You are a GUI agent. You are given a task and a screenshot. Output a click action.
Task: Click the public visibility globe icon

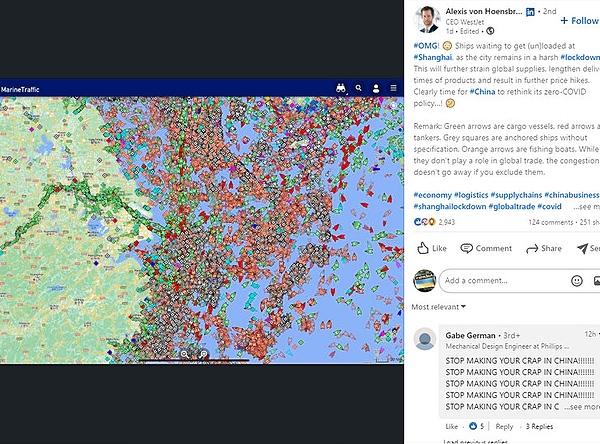pyautogui.click(x=490, y=31)
